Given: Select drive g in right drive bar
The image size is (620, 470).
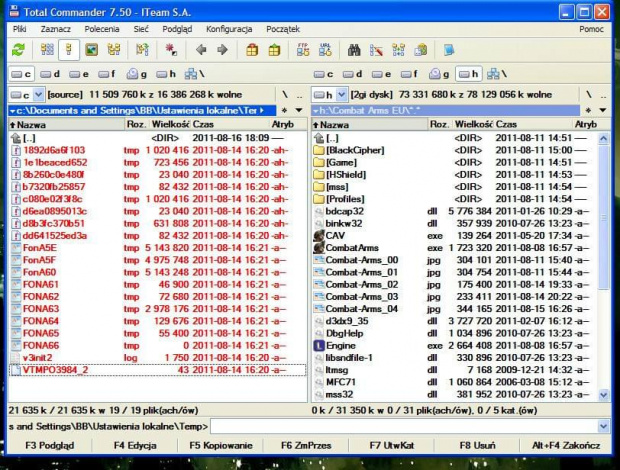Looking at the screenshot, I should pyautogui.click(x=439, y=74).
